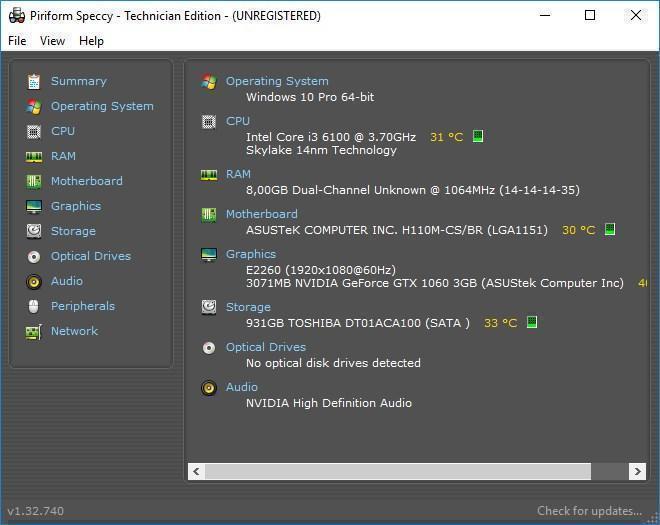Open Peripherals section in sidebar

(x=83, y=306)
